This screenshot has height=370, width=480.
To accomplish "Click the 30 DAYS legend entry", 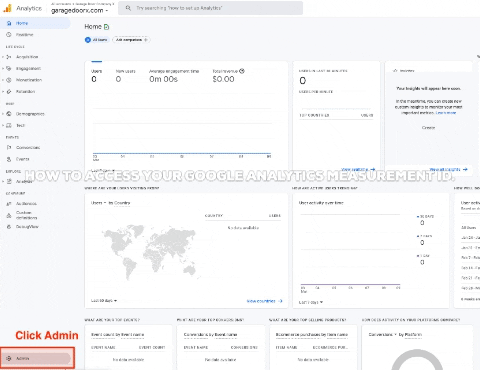I will (x=425, y=220).
